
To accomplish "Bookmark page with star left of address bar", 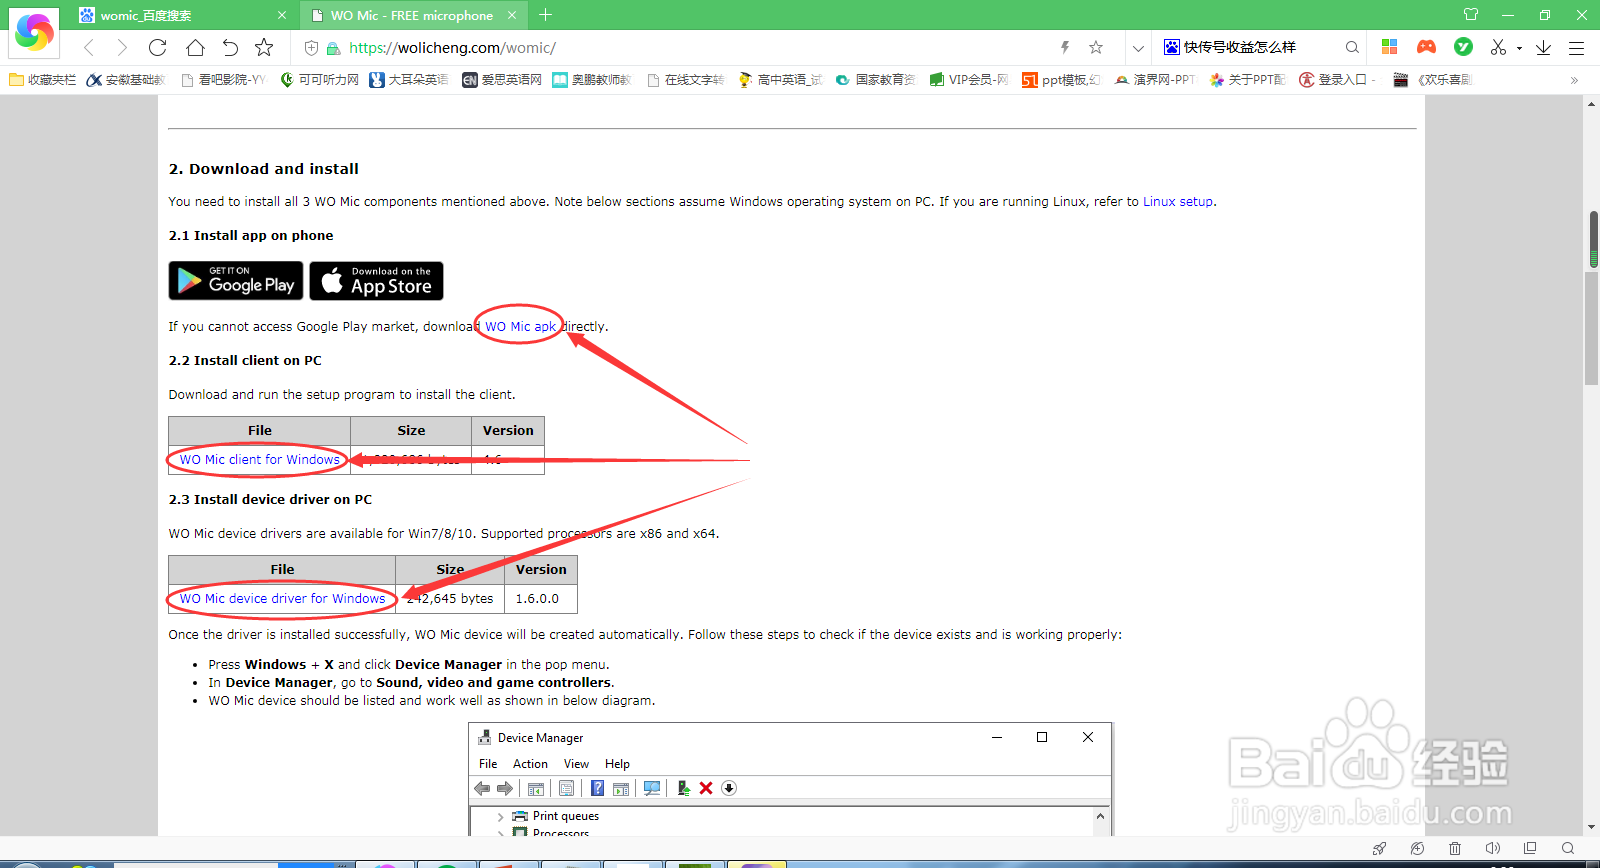I will point(264,47).
